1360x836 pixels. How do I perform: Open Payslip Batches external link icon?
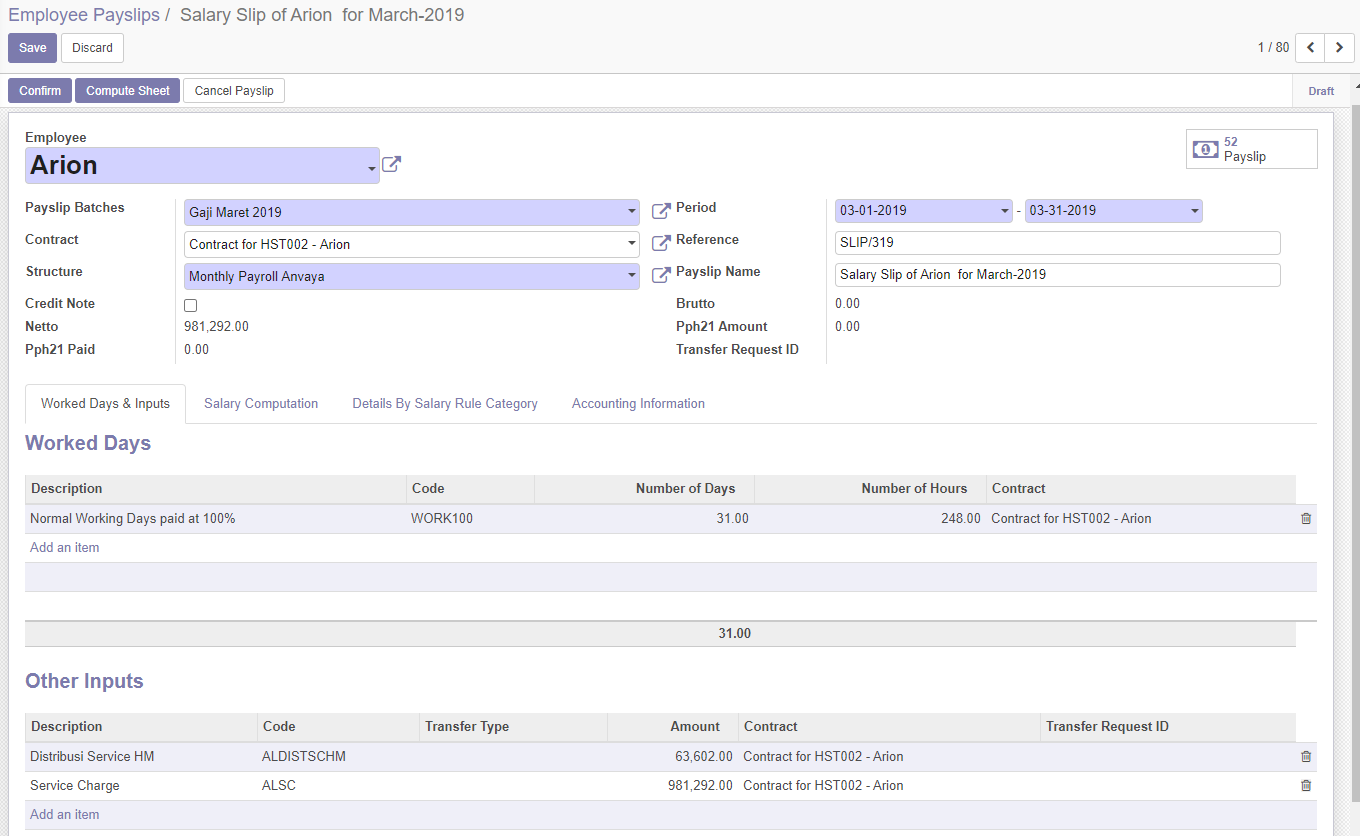661,211
